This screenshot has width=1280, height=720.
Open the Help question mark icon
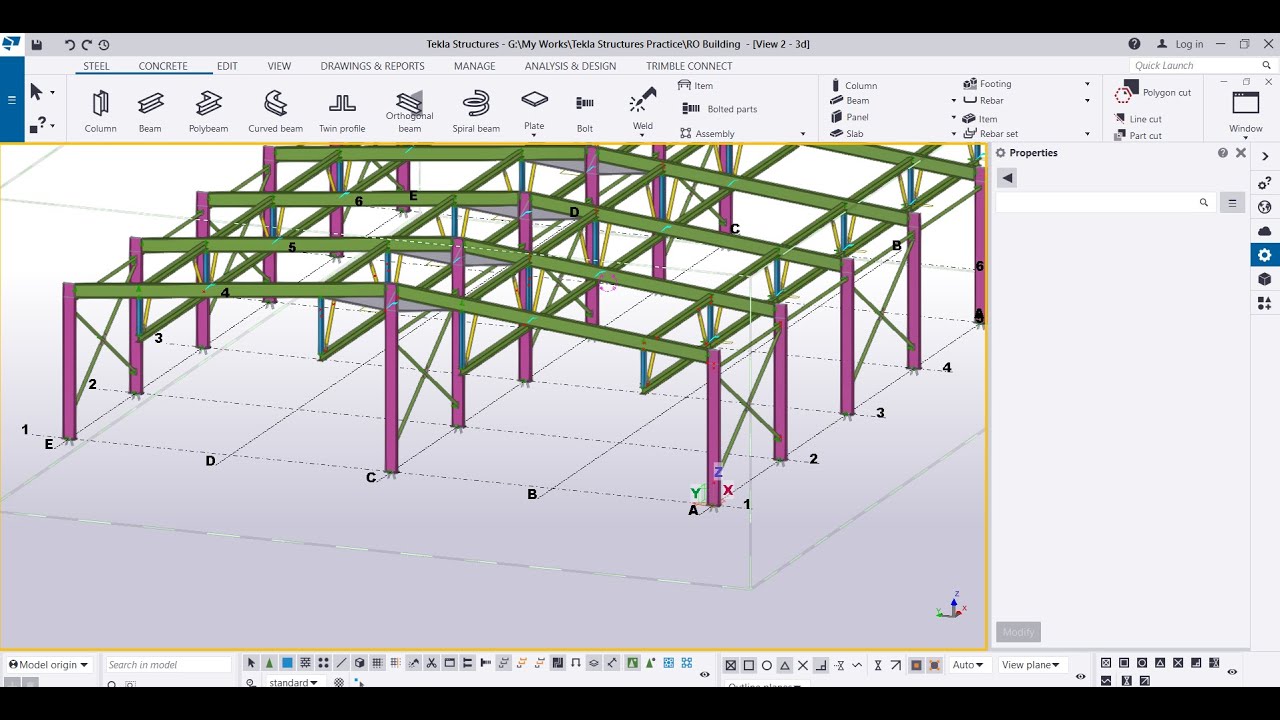click(1134, 44)
